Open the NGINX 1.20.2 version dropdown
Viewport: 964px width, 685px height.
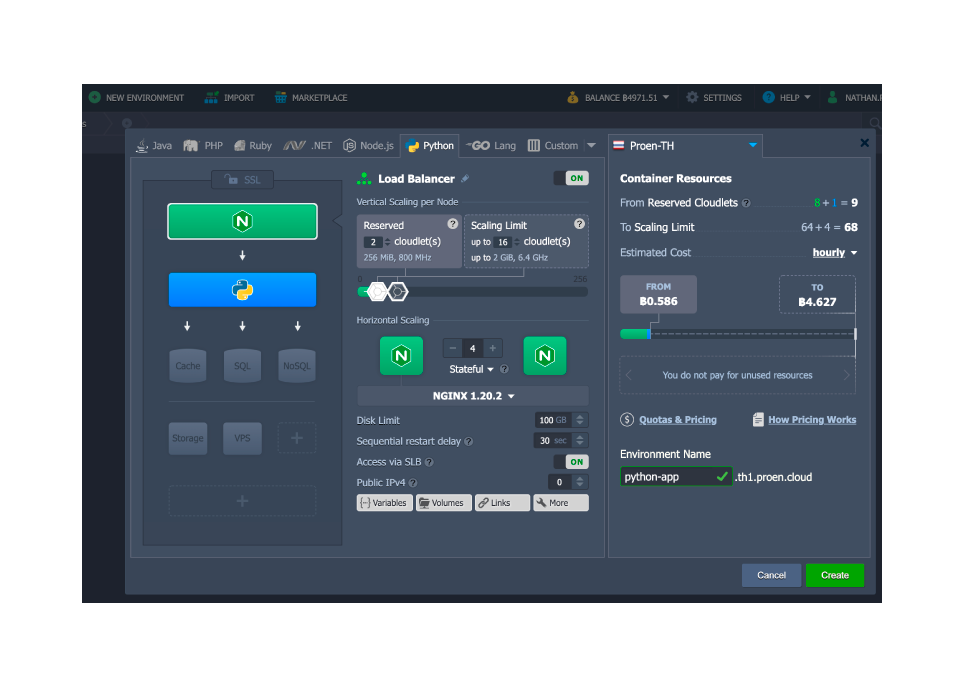[473, 396]
